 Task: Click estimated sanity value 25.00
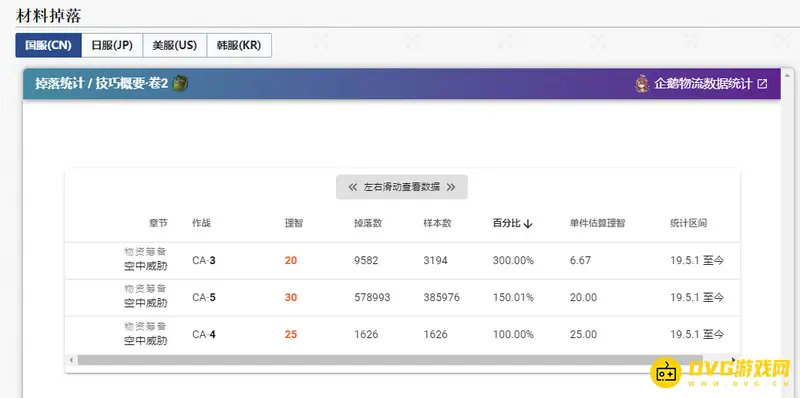tap(583, 335)
